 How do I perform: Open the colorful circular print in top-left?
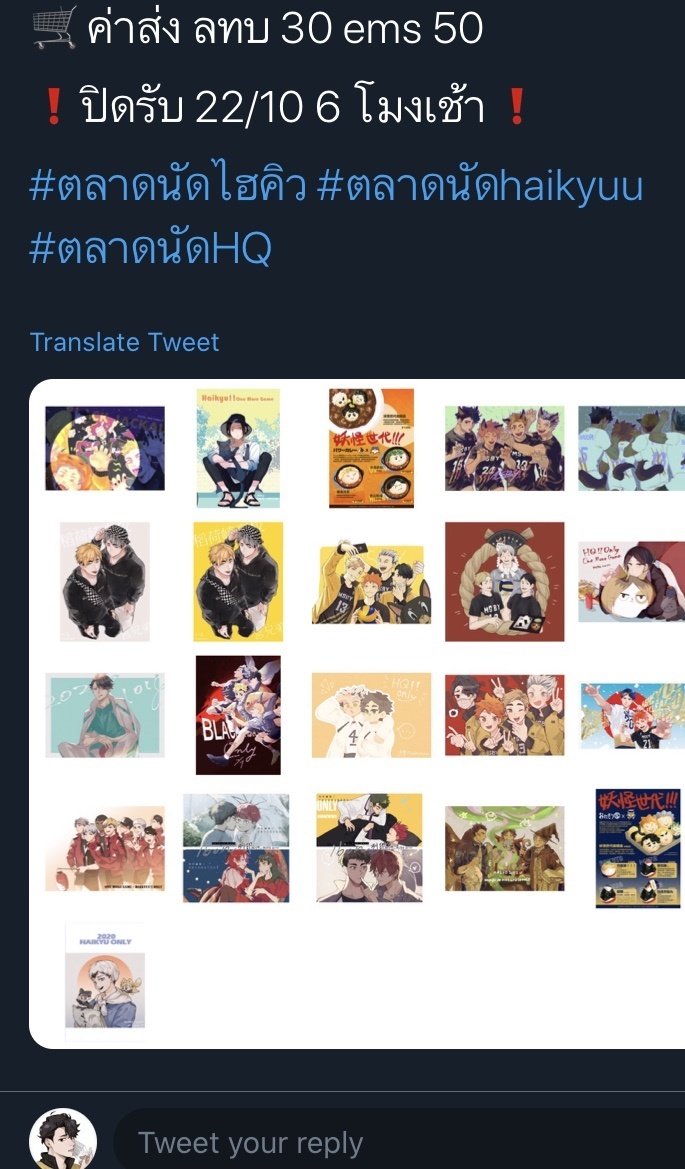tap(105, 448)
